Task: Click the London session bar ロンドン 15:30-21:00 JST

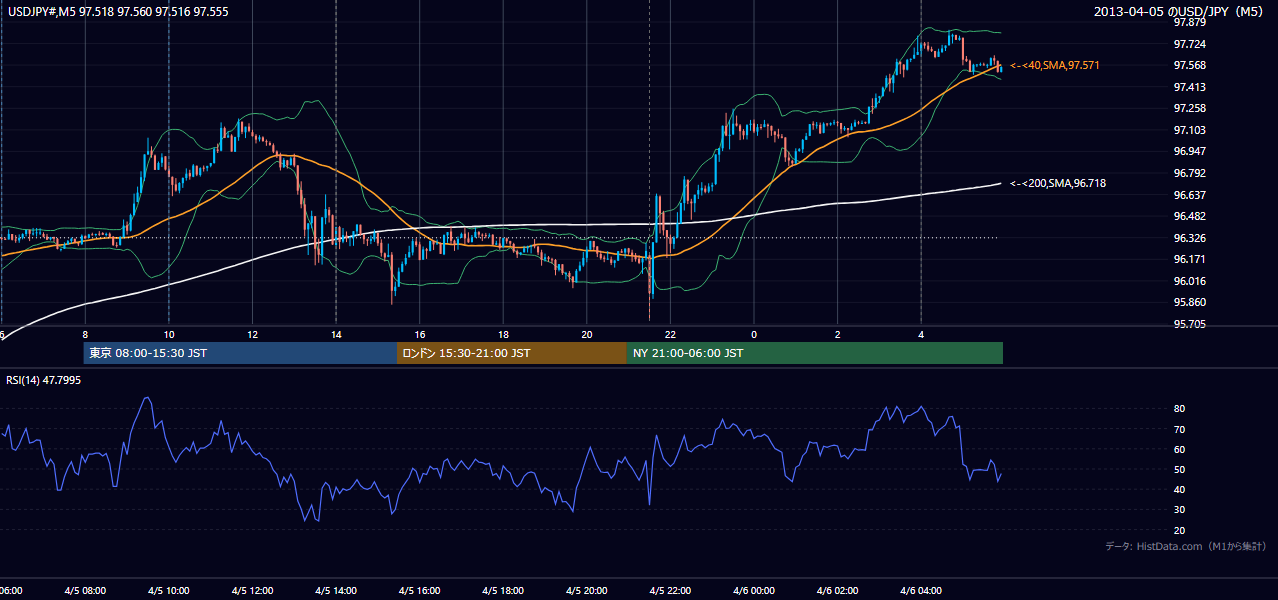Action: [x=512, y=353]
